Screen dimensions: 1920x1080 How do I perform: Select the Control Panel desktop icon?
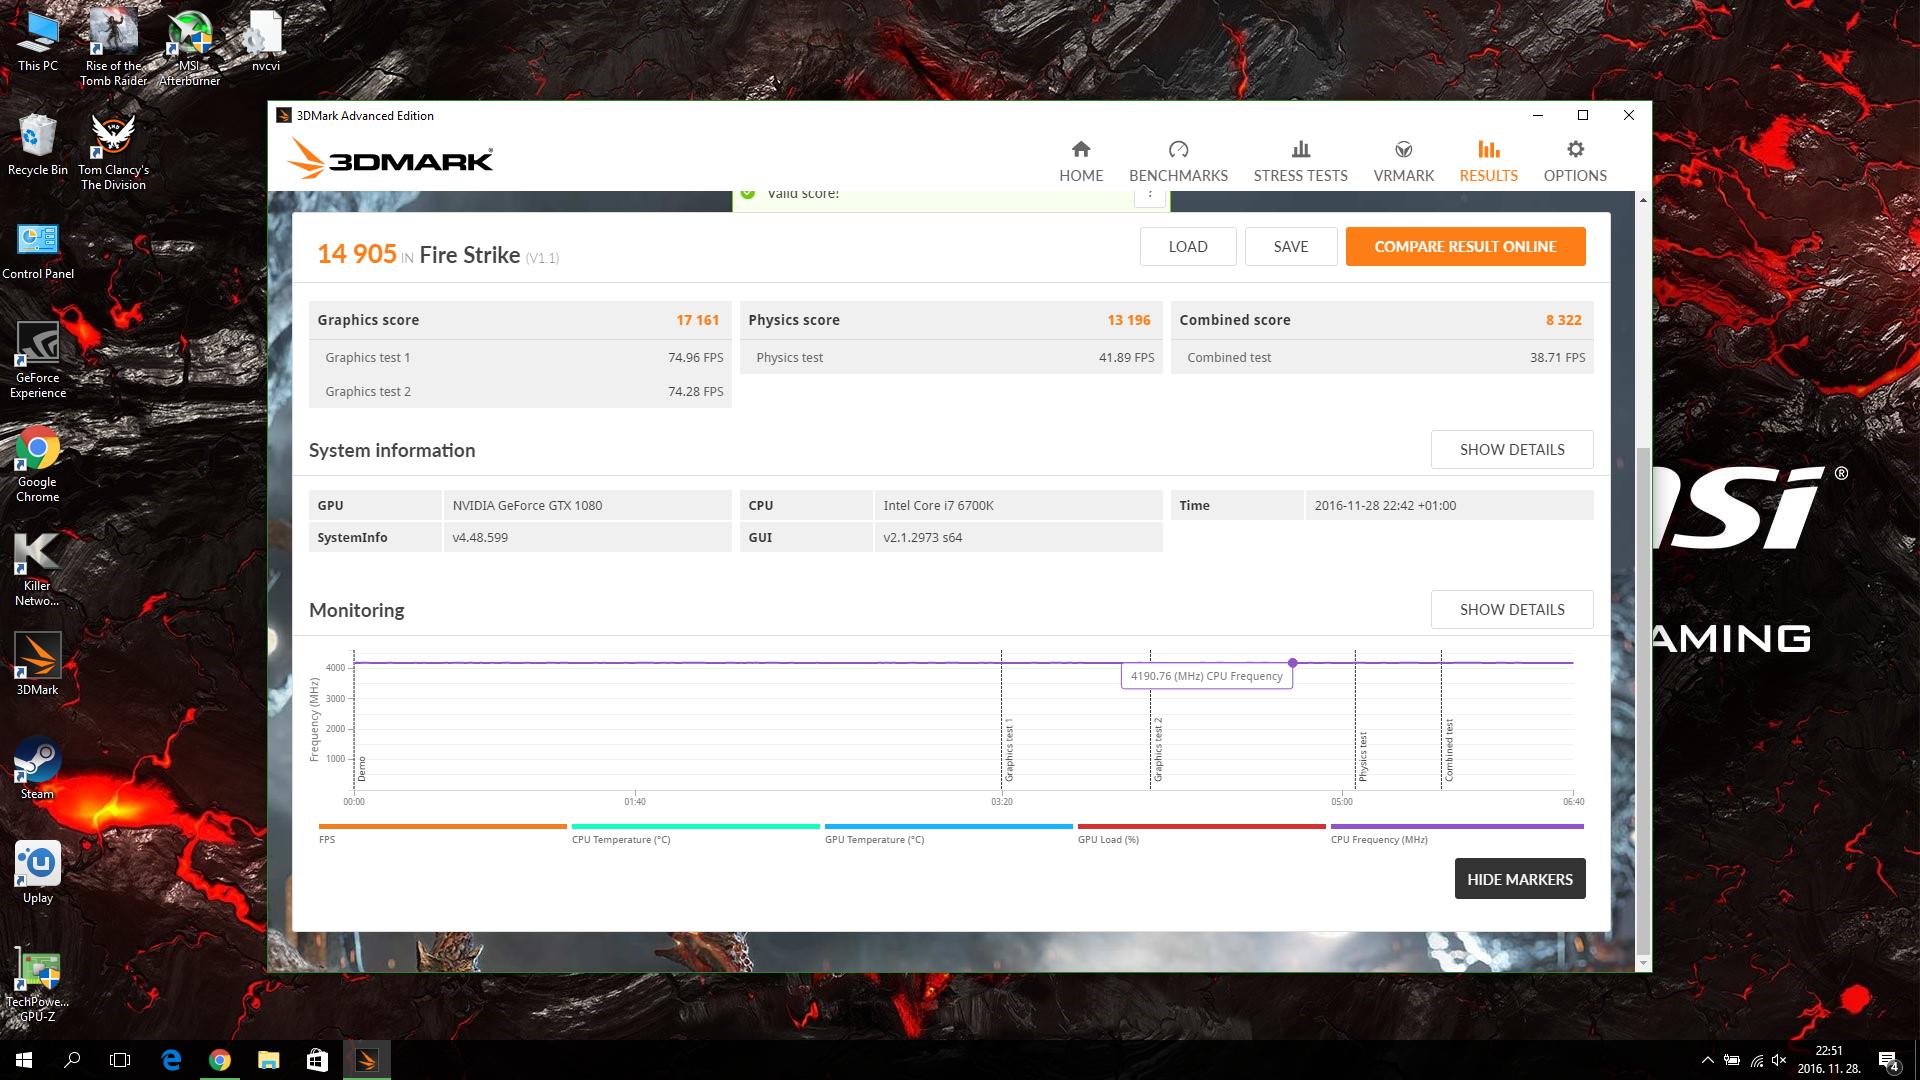(38, 249)
